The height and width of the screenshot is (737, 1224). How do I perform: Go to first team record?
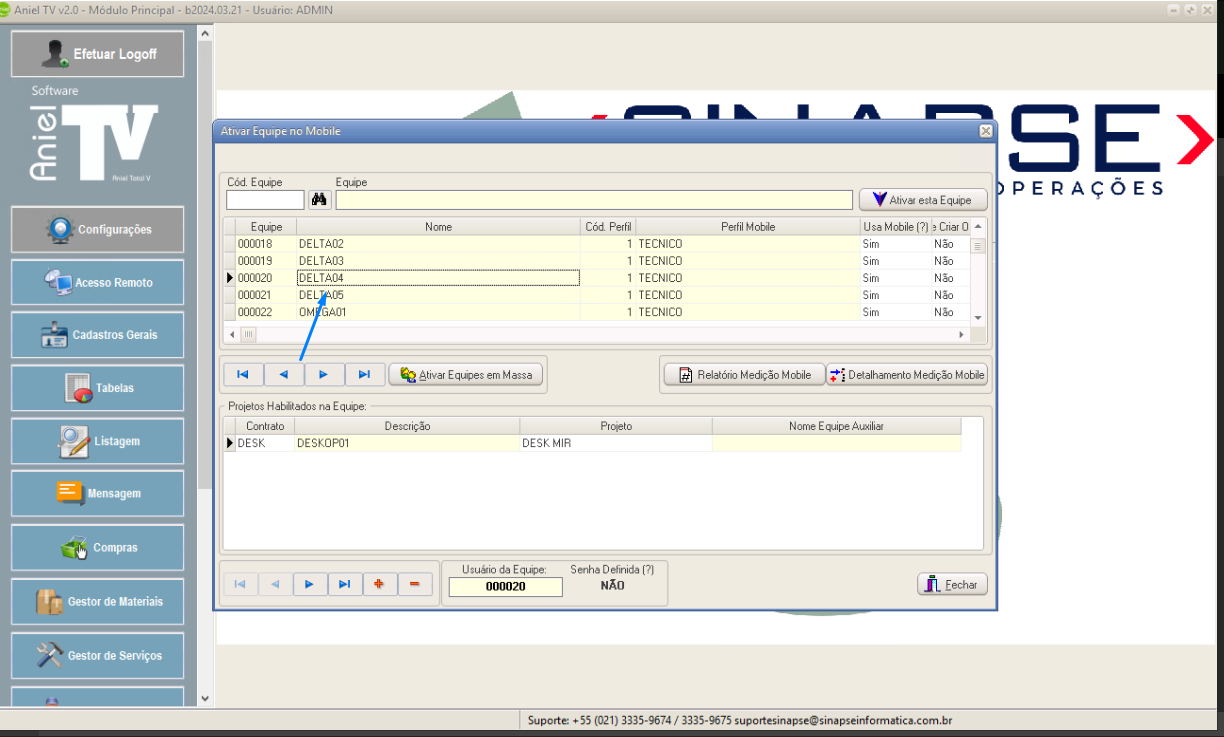[x=243, y=375]
